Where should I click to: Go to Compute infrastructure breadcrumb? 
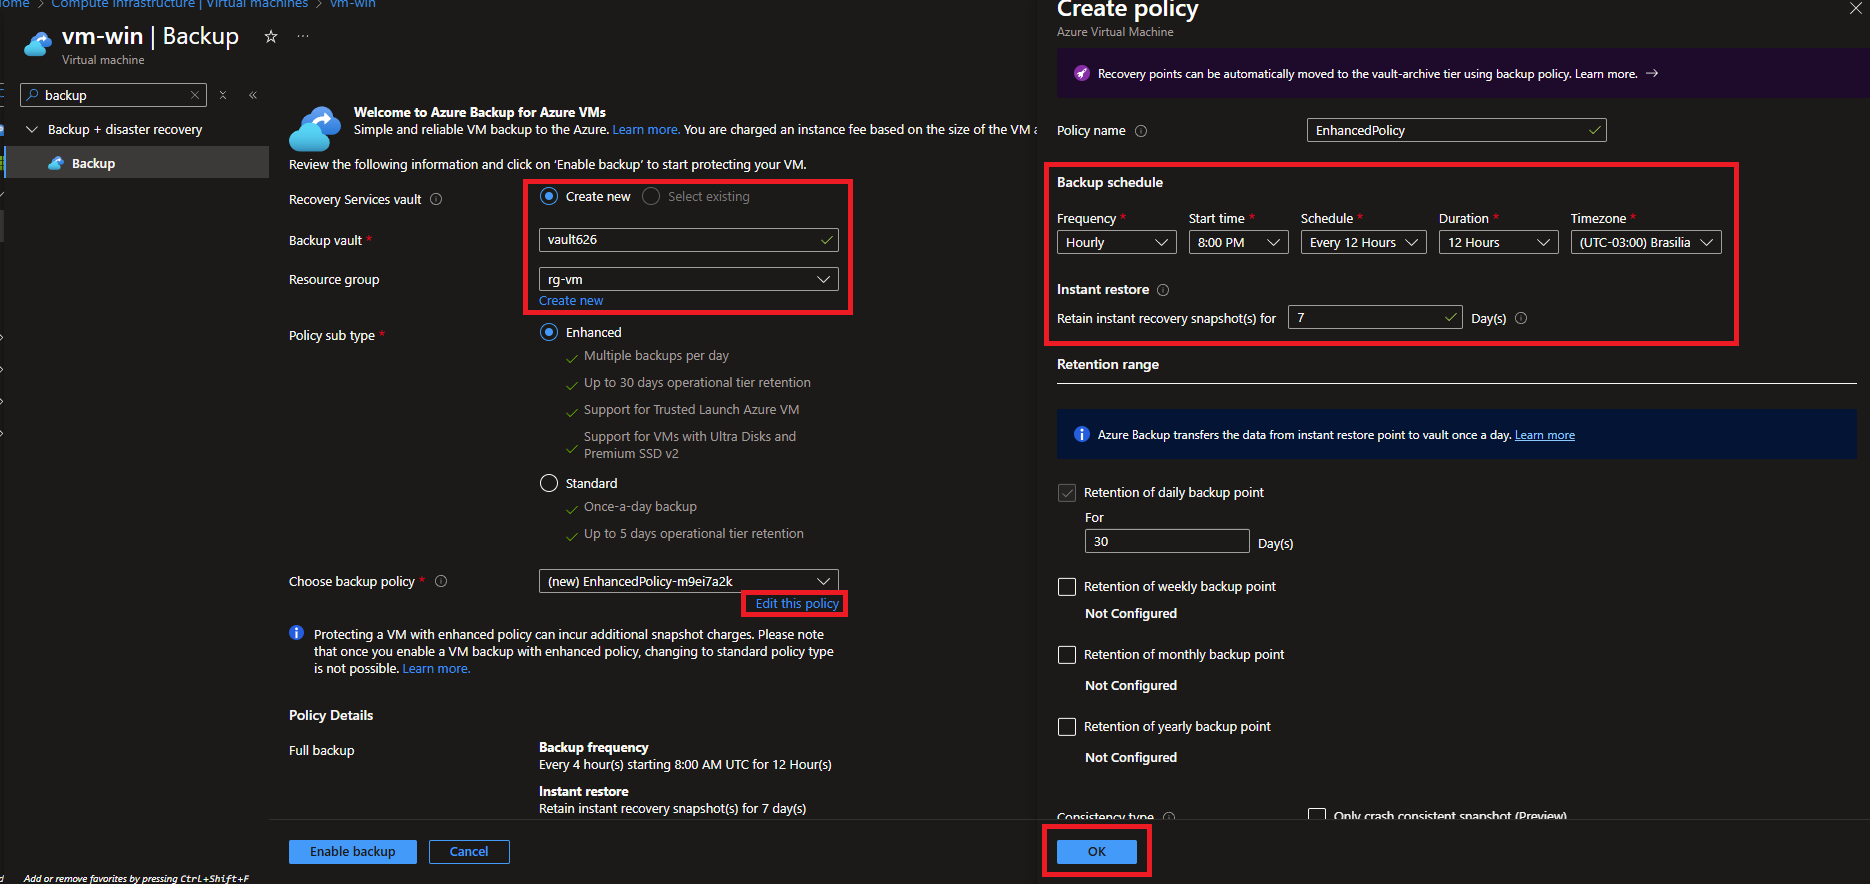[180, 4]
